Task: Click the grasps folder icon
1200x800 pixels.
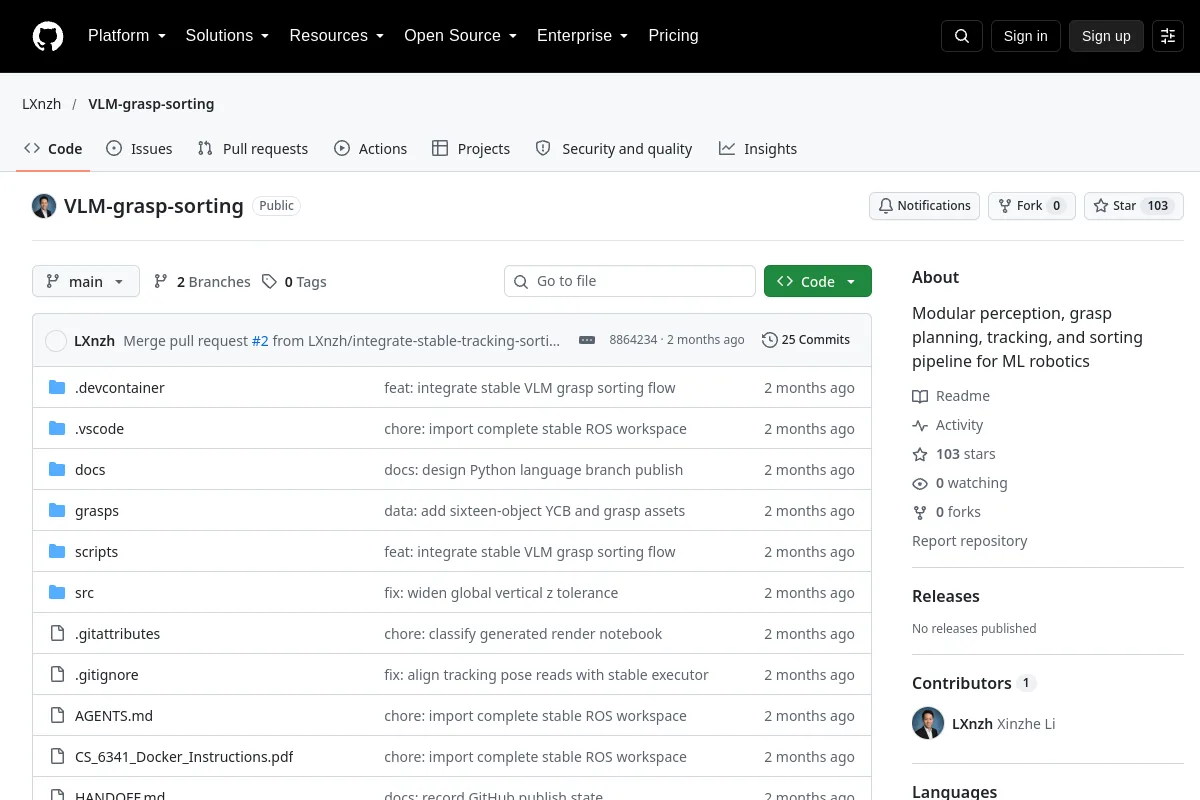Action: click(57, 511)
